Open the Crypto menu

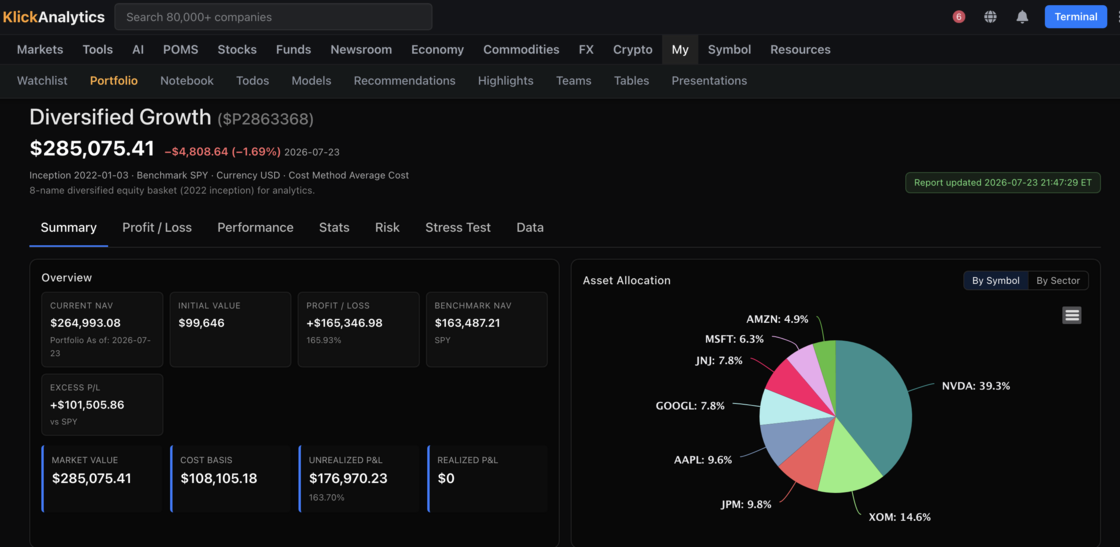633,49
